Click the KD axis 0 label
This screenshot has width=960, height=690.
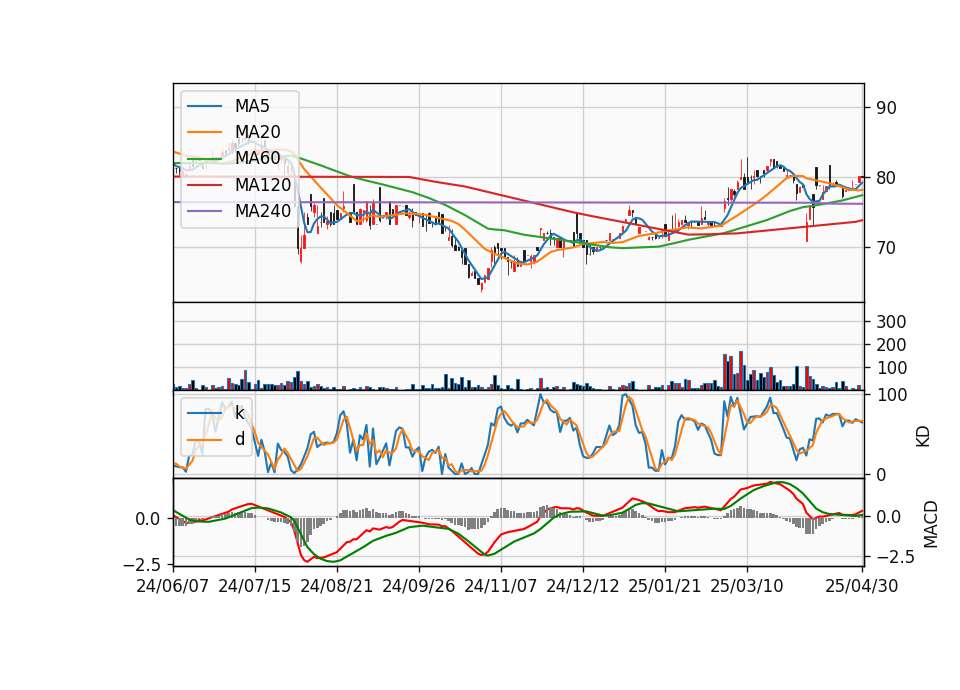(x=881, y=475)
